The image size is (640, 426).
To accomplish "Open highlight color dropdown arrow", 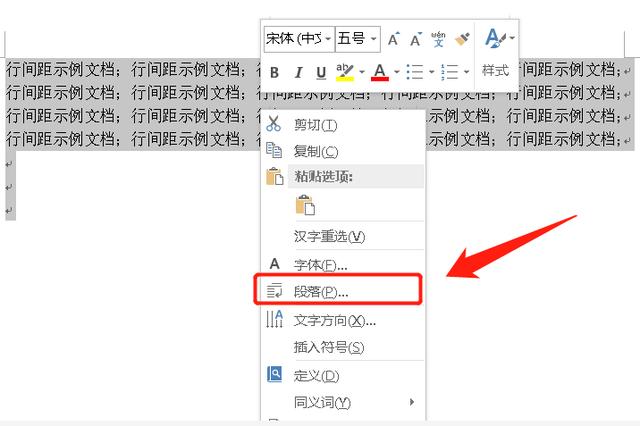I will pos(362,72).
